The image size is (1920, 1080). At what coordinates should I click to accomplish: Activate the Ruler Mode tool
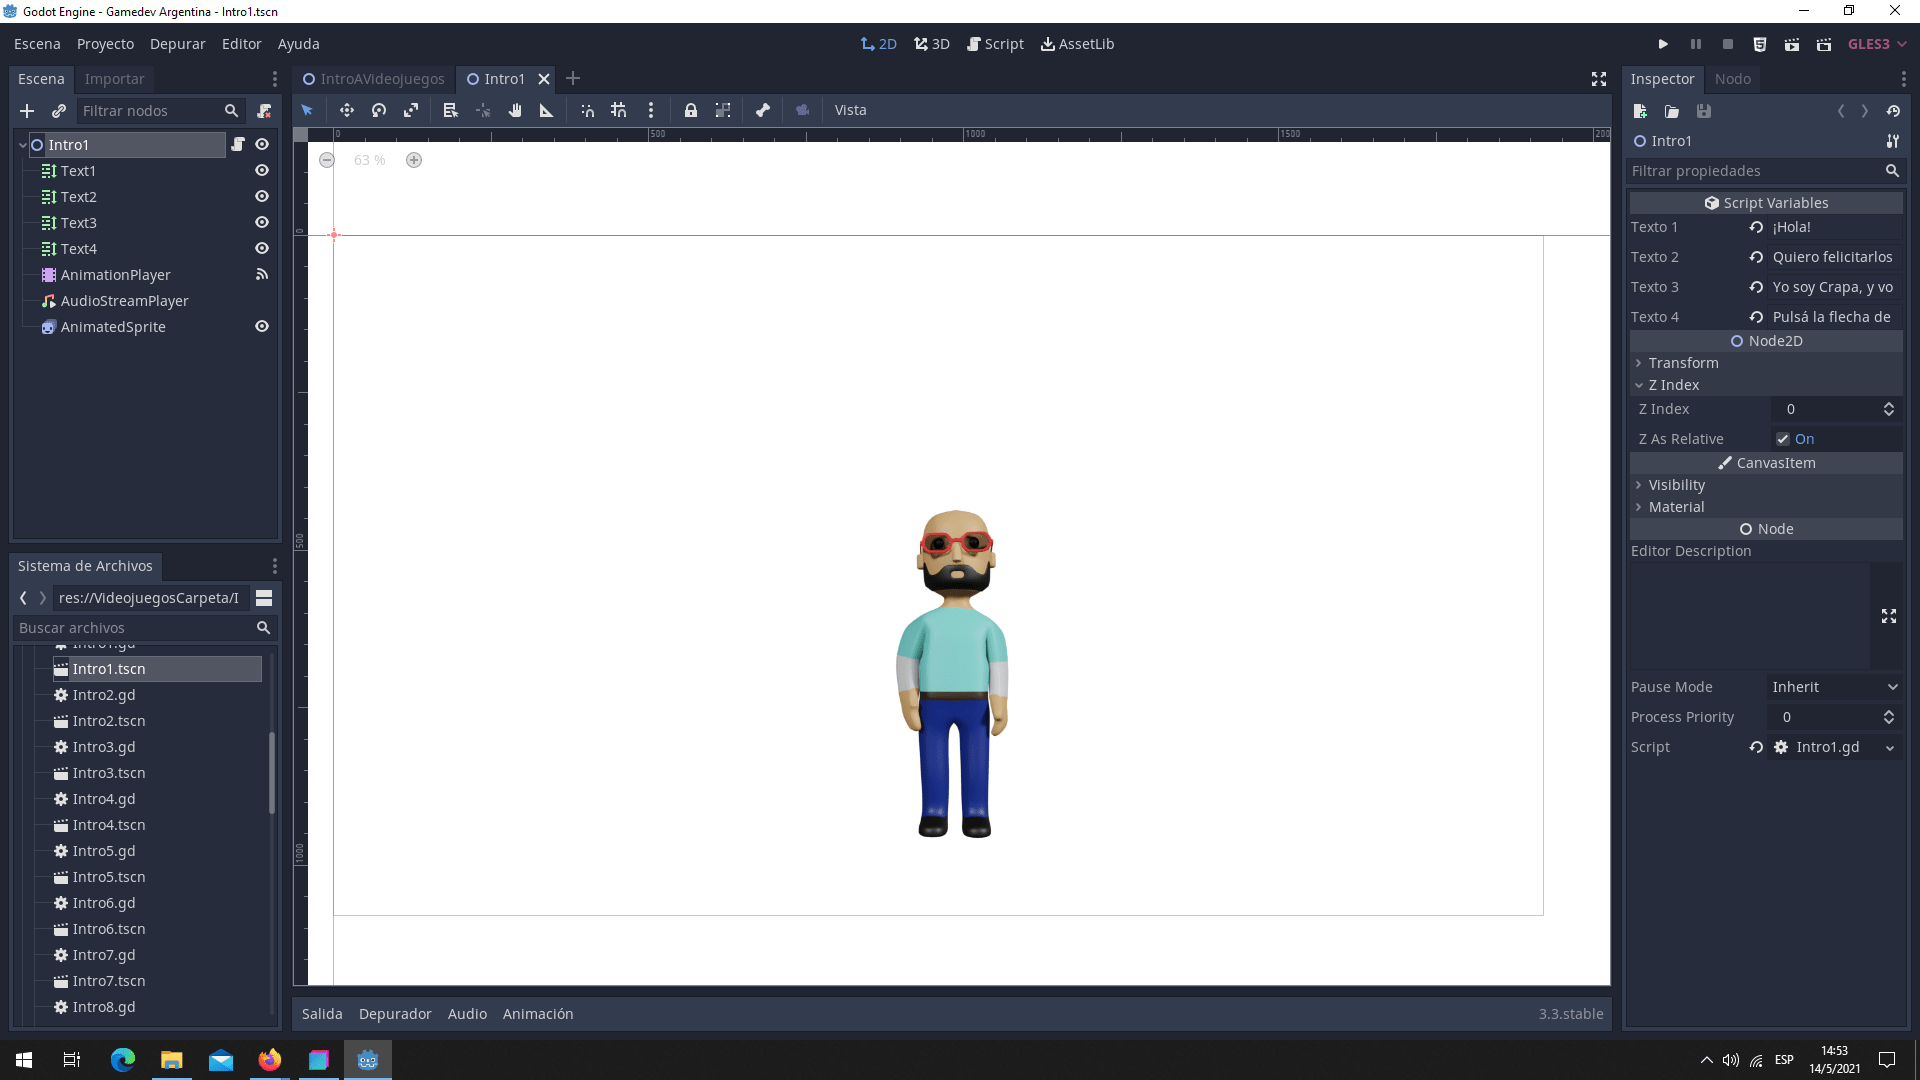point(547,110)
